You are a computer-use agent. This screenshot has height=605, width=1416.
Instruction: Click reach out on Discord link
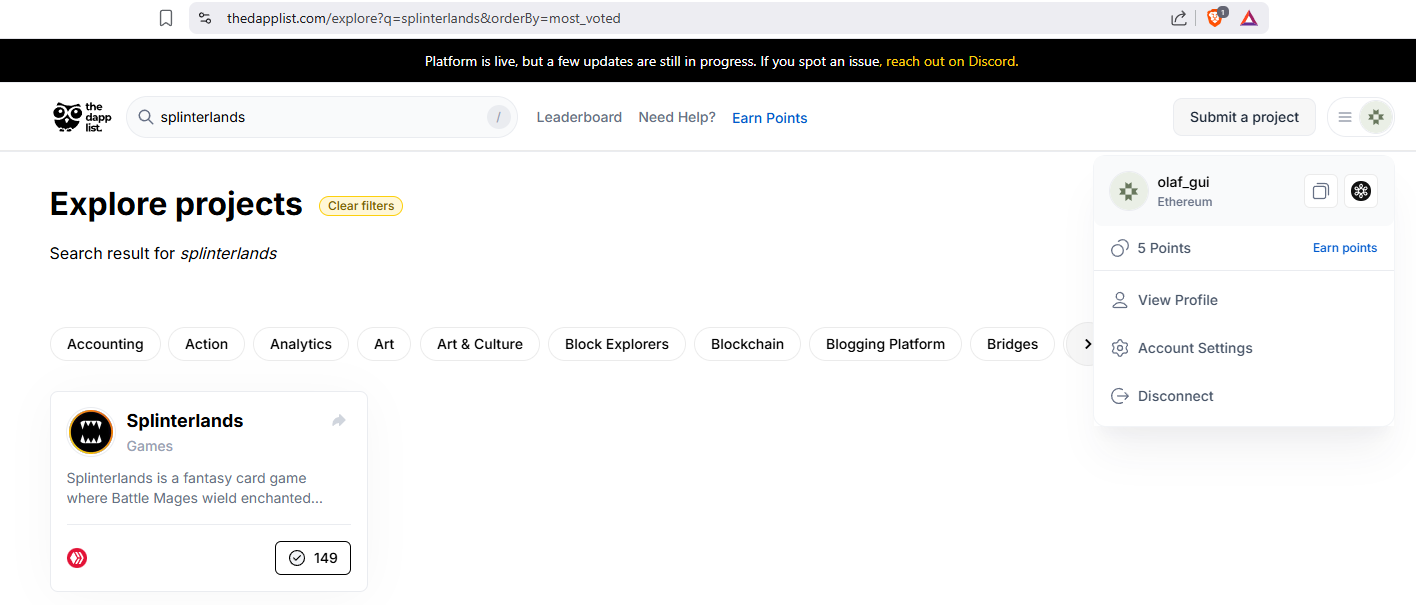click(x=950, y=61)
